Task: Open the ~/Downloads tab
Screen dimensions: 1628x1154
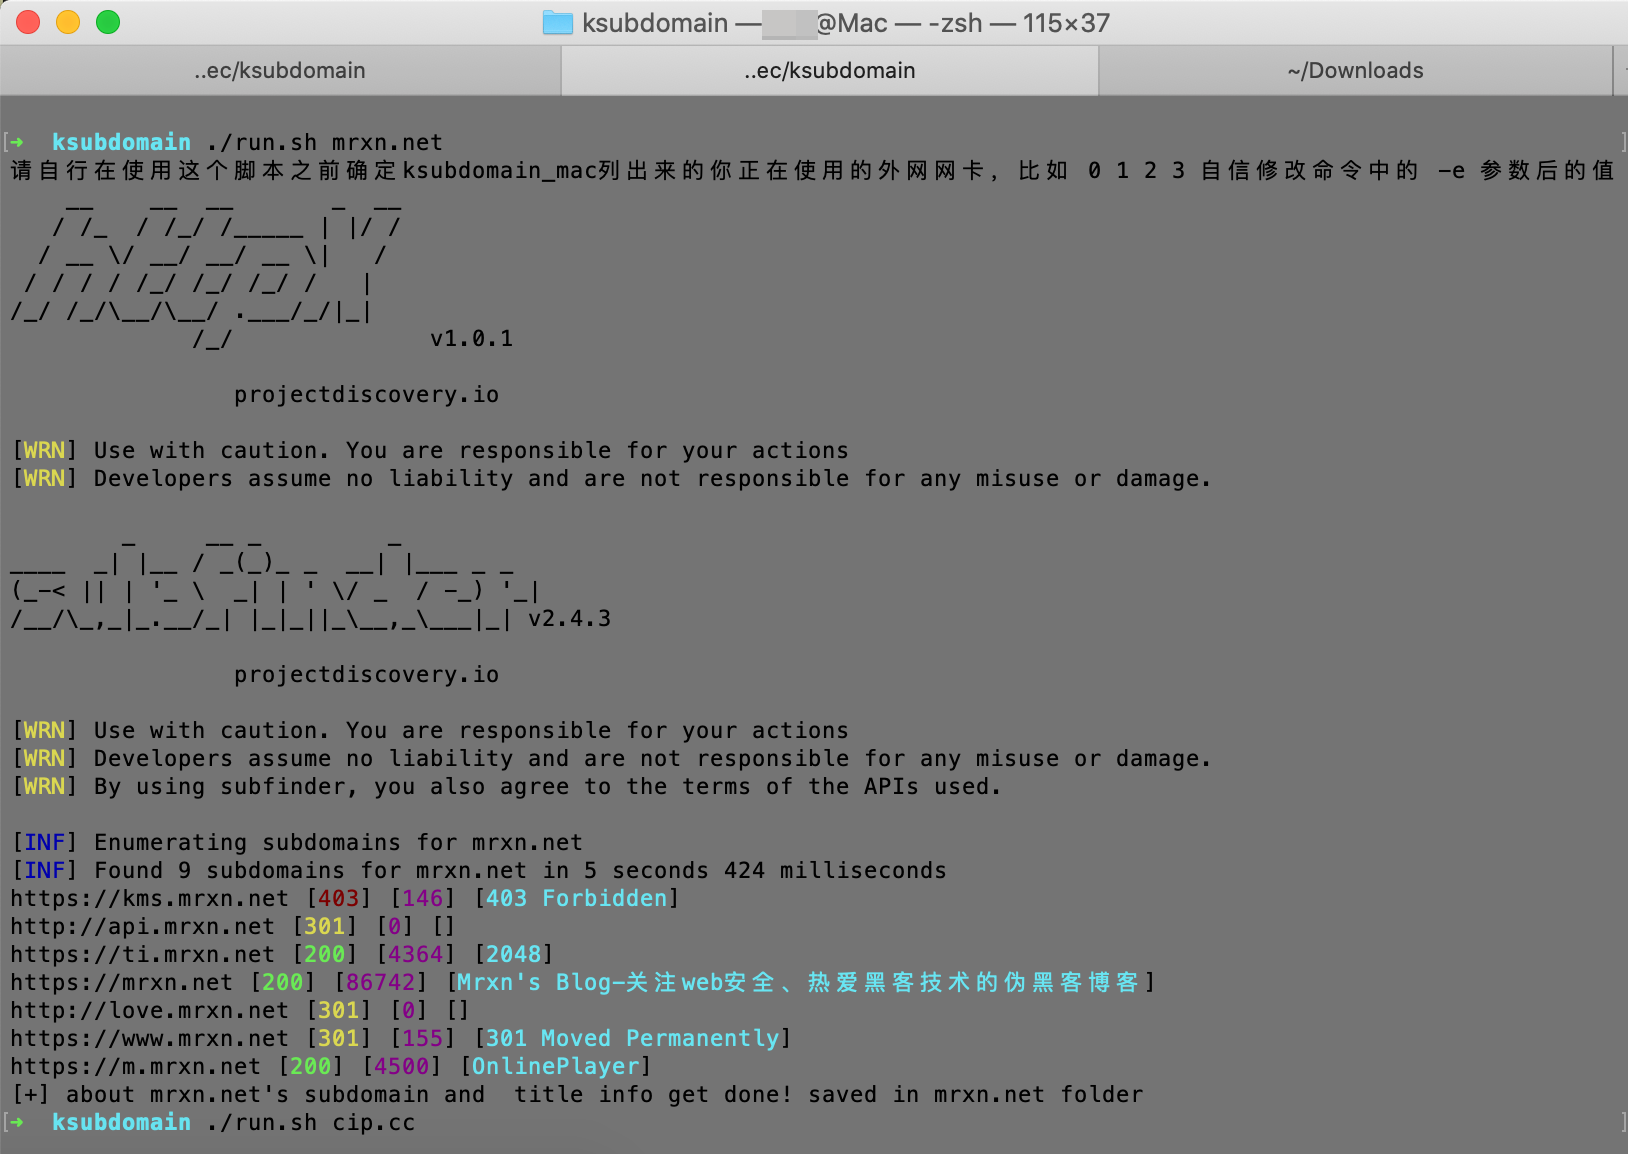Action: [1356, 71]
